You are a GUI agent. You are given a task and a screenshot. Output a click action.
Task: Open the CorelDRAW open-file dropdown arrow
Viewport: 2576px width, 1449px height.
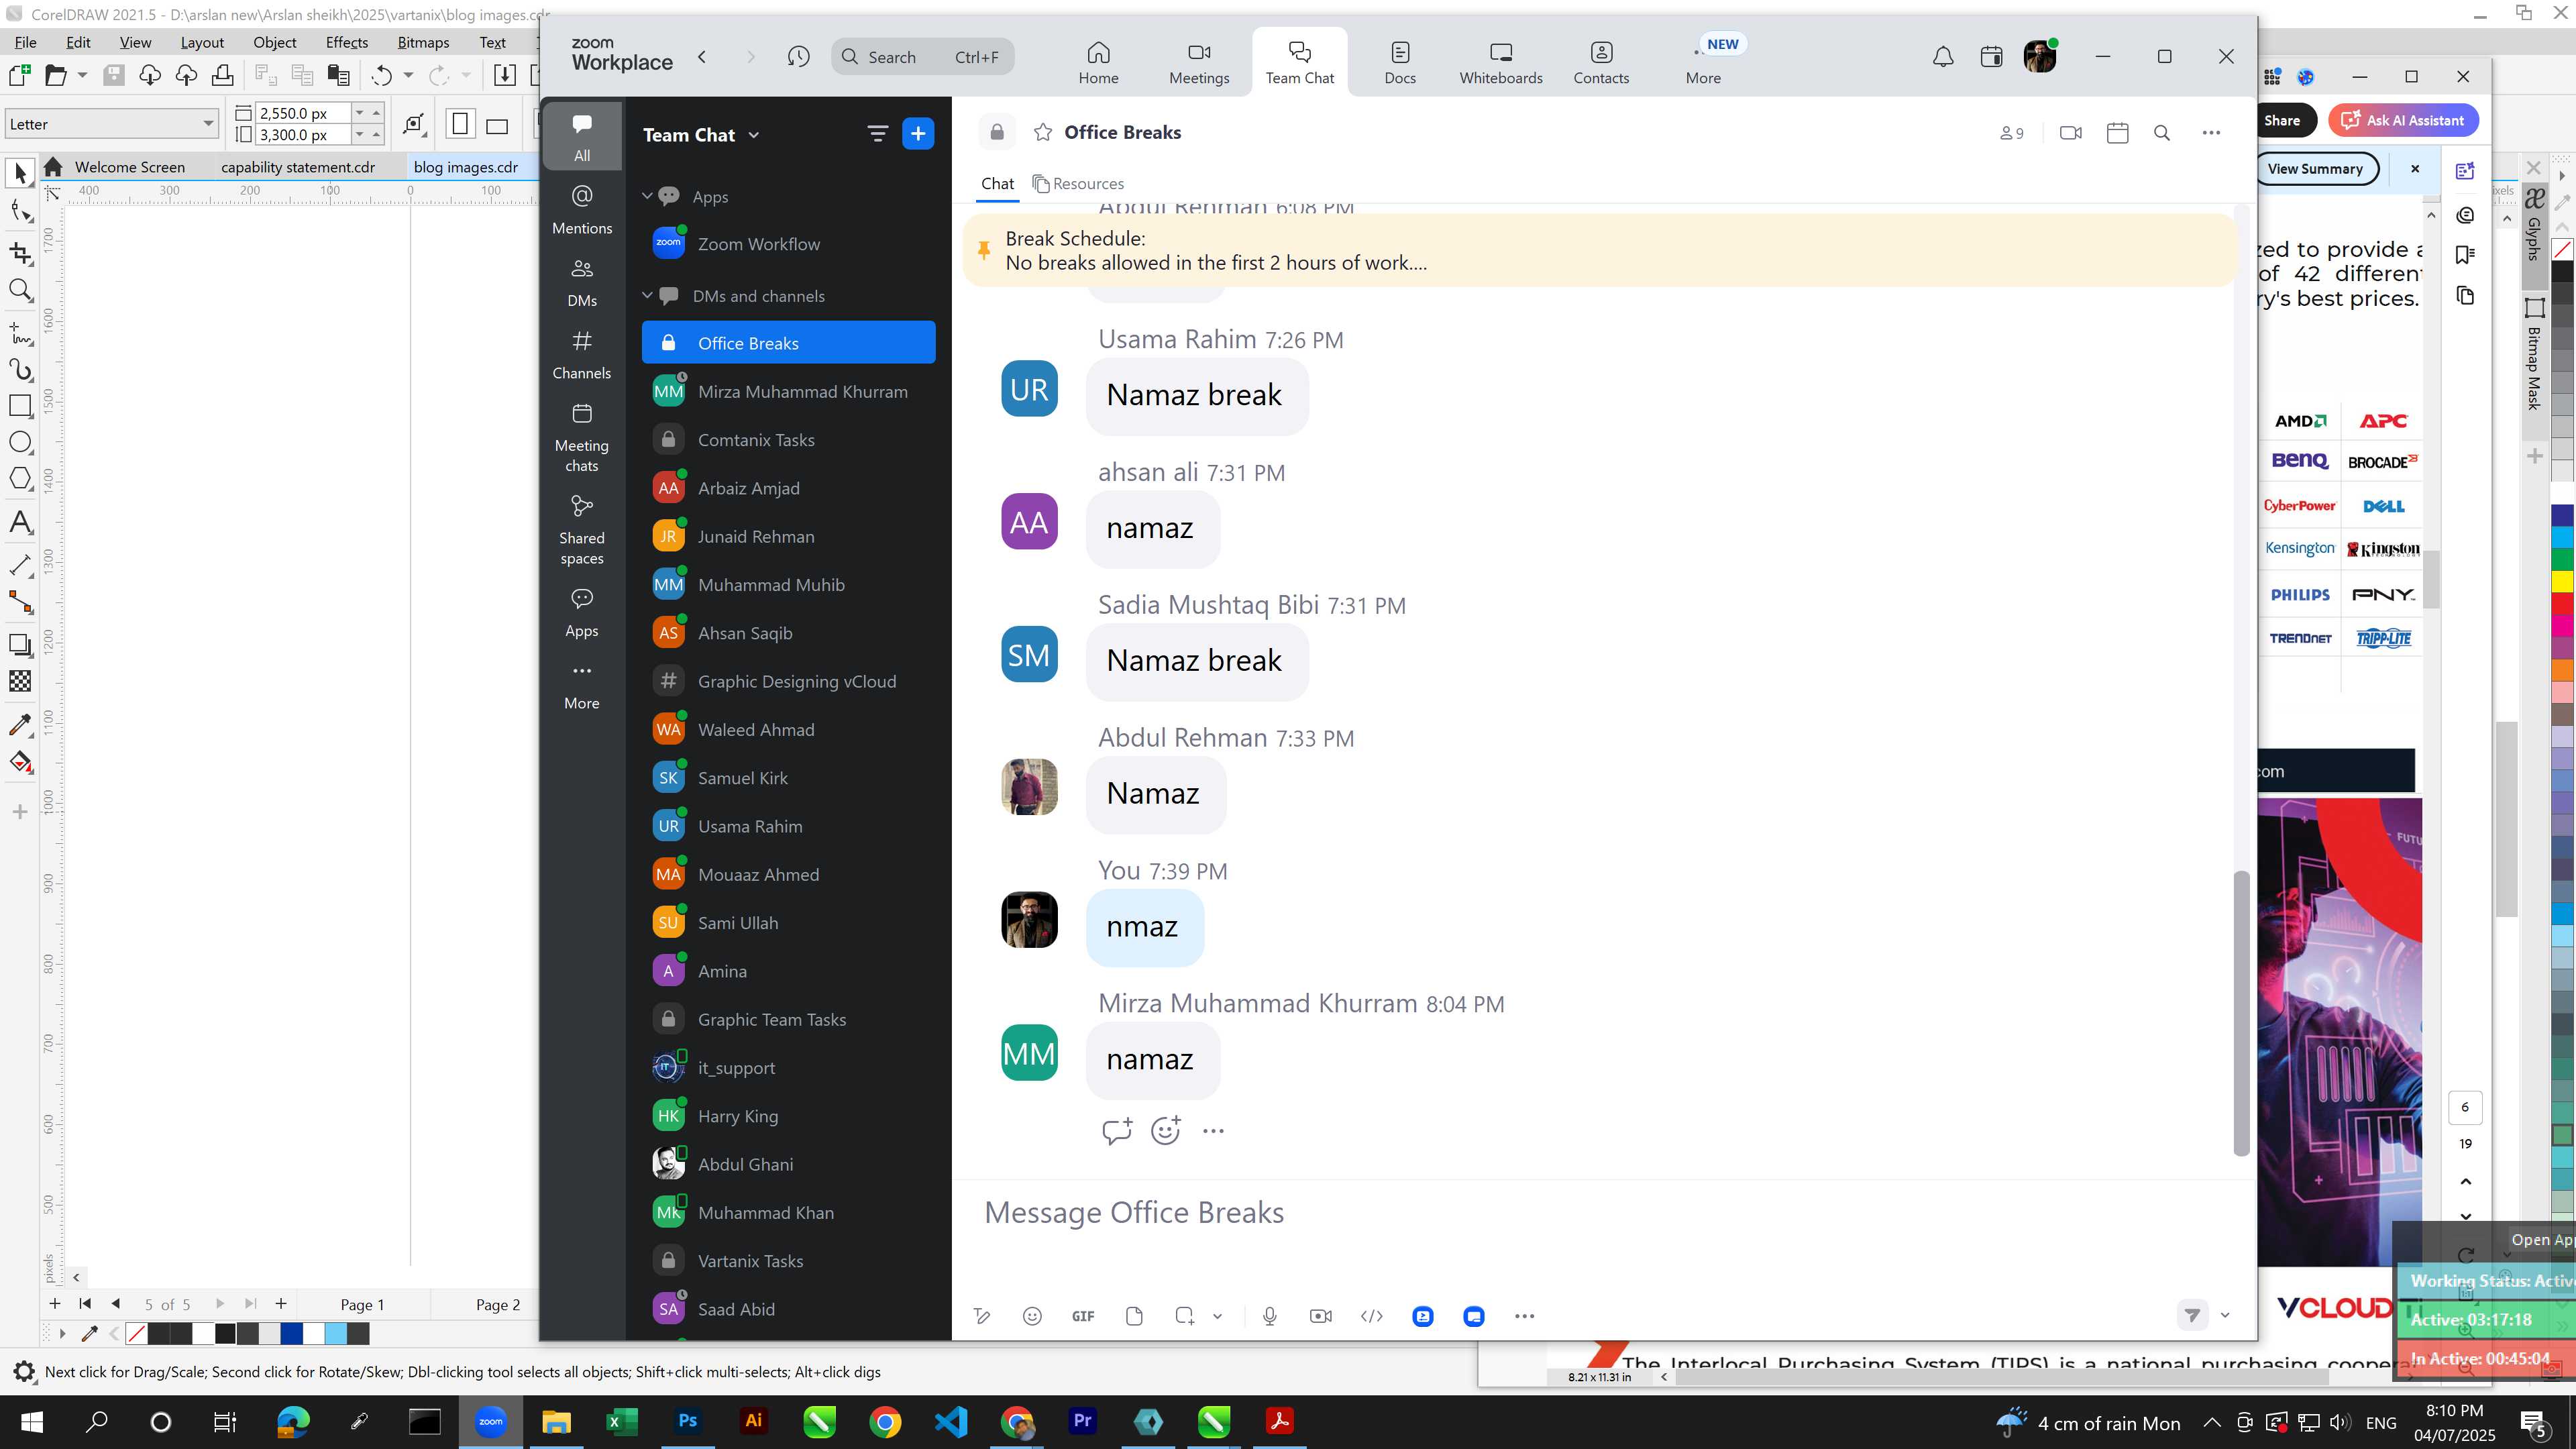click(83, 75)
